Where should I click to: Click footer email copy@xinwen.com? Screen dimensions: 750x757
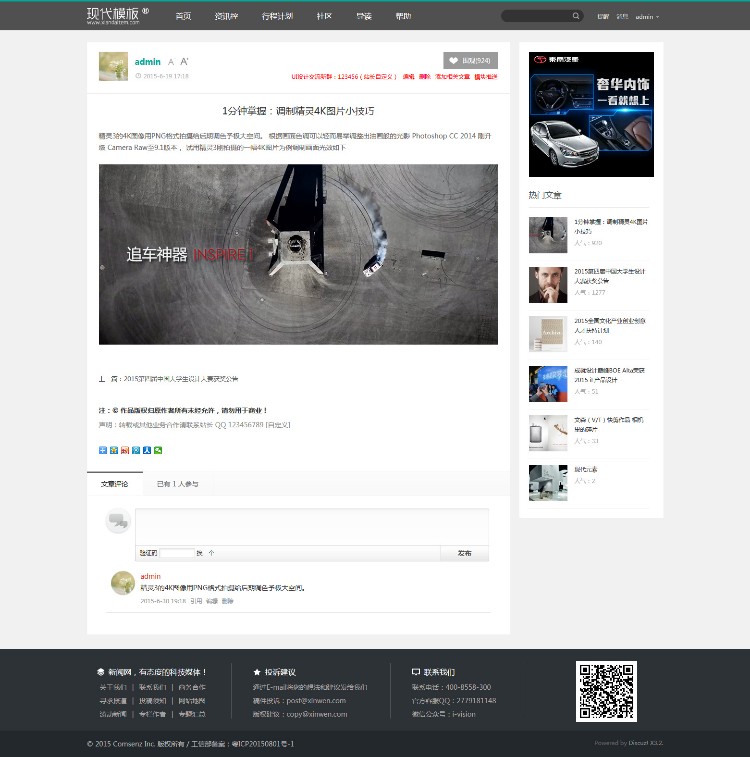pos(317,714)
